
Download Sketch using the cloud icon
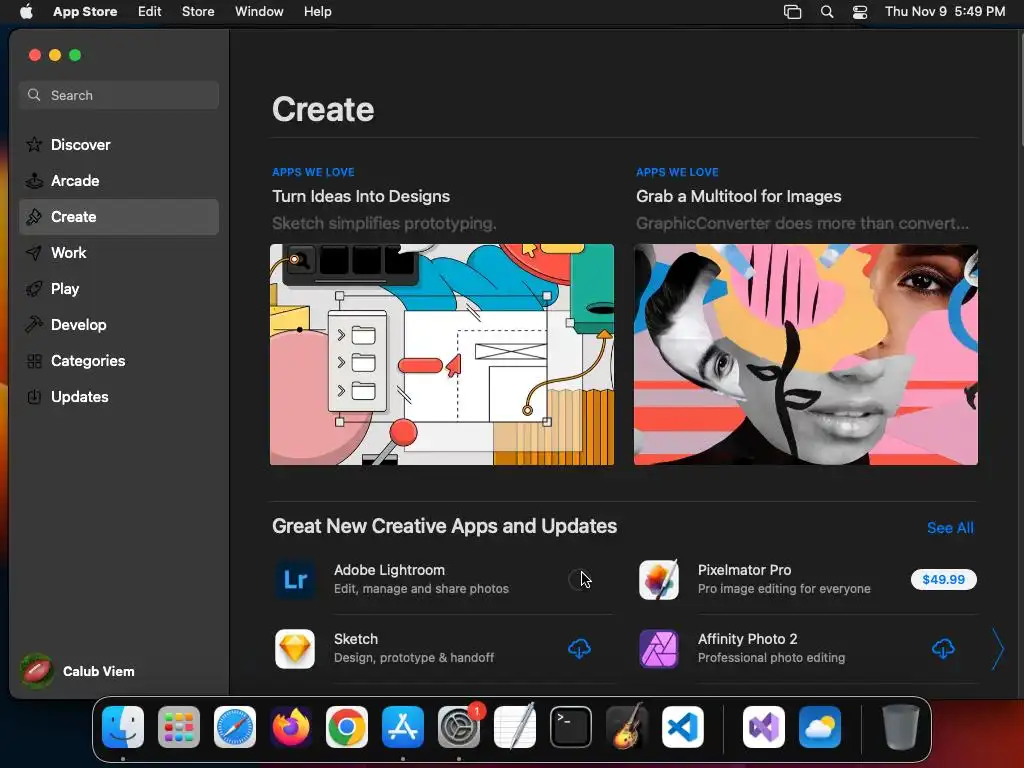pyautogui.click(x=579, y=648)
